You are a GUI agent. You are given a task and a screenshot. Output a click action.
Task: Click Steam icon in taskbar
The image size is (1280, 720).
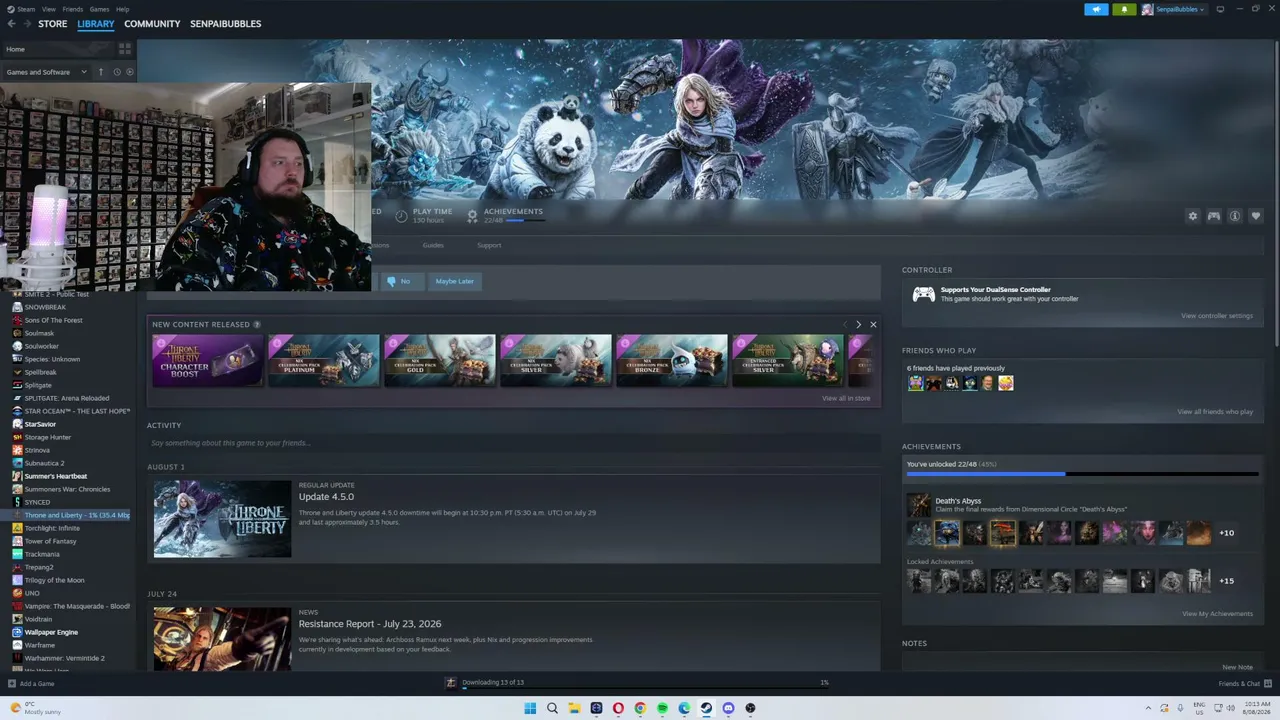tap(706, 708)
